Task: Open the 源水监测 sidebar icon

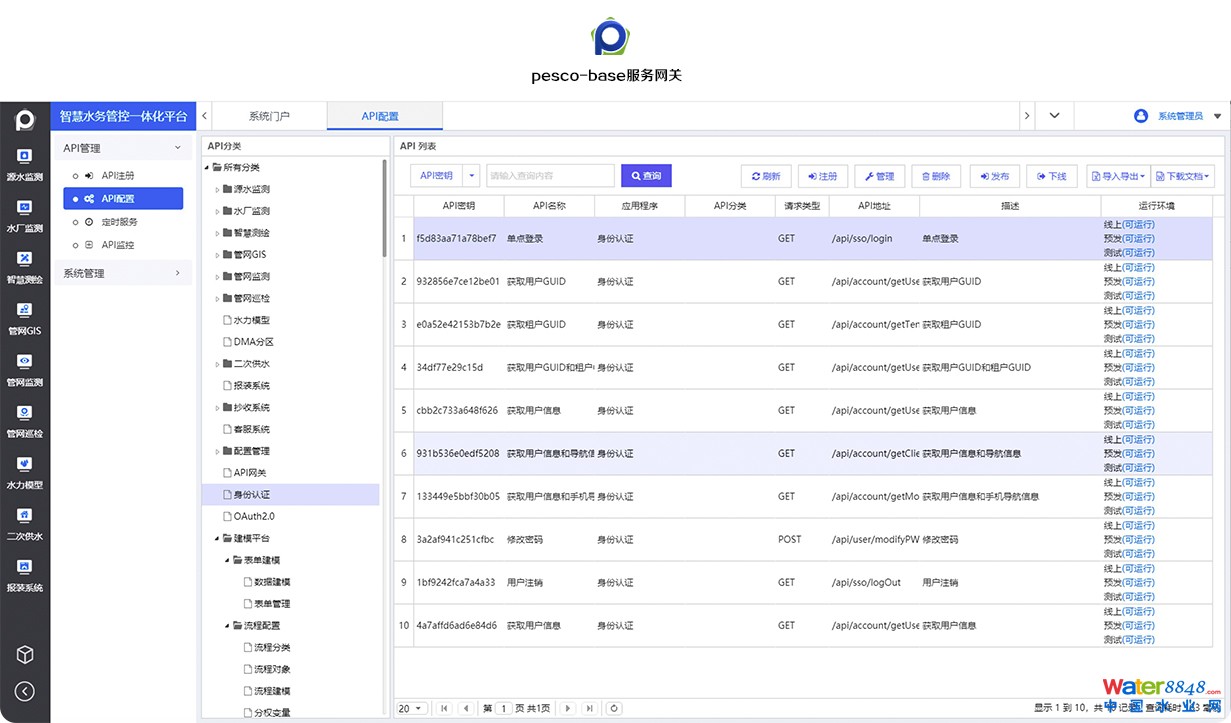Action: pos(25,157)
